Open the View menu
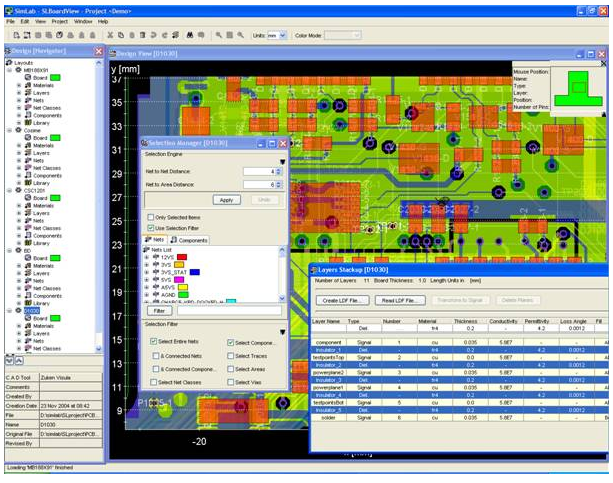The width and height of the screenshot is (613, 483). pos(40,22)
